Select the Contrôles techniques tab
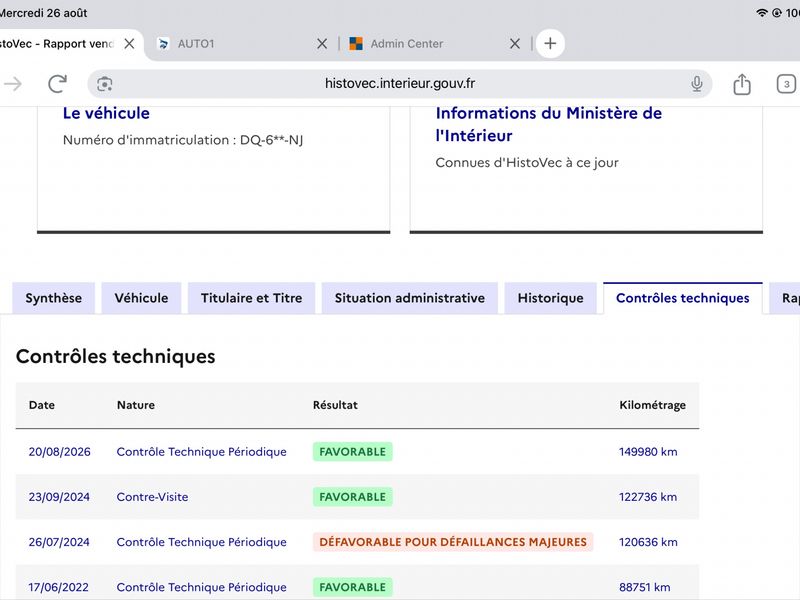 (x=683, y=298)
